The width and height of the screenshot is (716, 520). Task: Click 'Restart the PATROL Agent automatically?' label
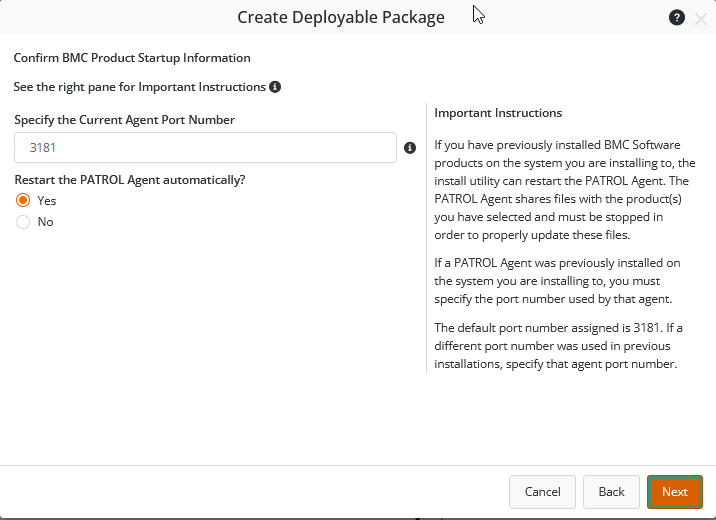point(130,180)
